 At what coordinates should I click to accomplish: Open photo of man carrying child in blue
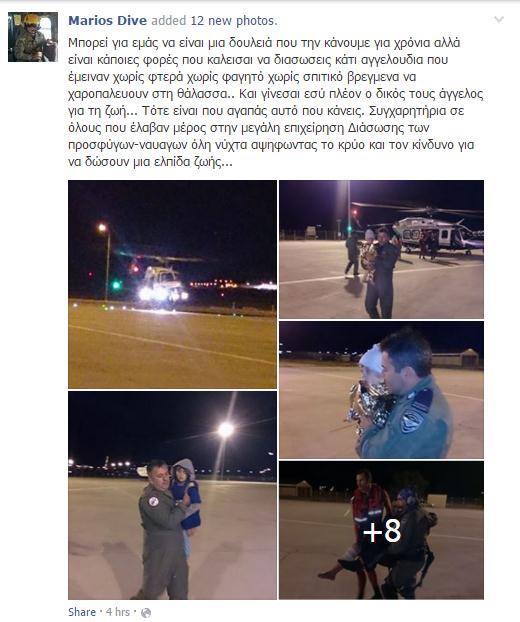point(172,495)
